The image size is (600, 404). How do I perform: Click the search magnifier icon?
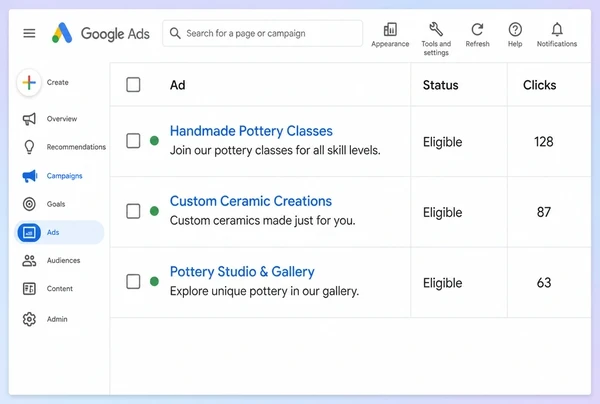(175, 33)
